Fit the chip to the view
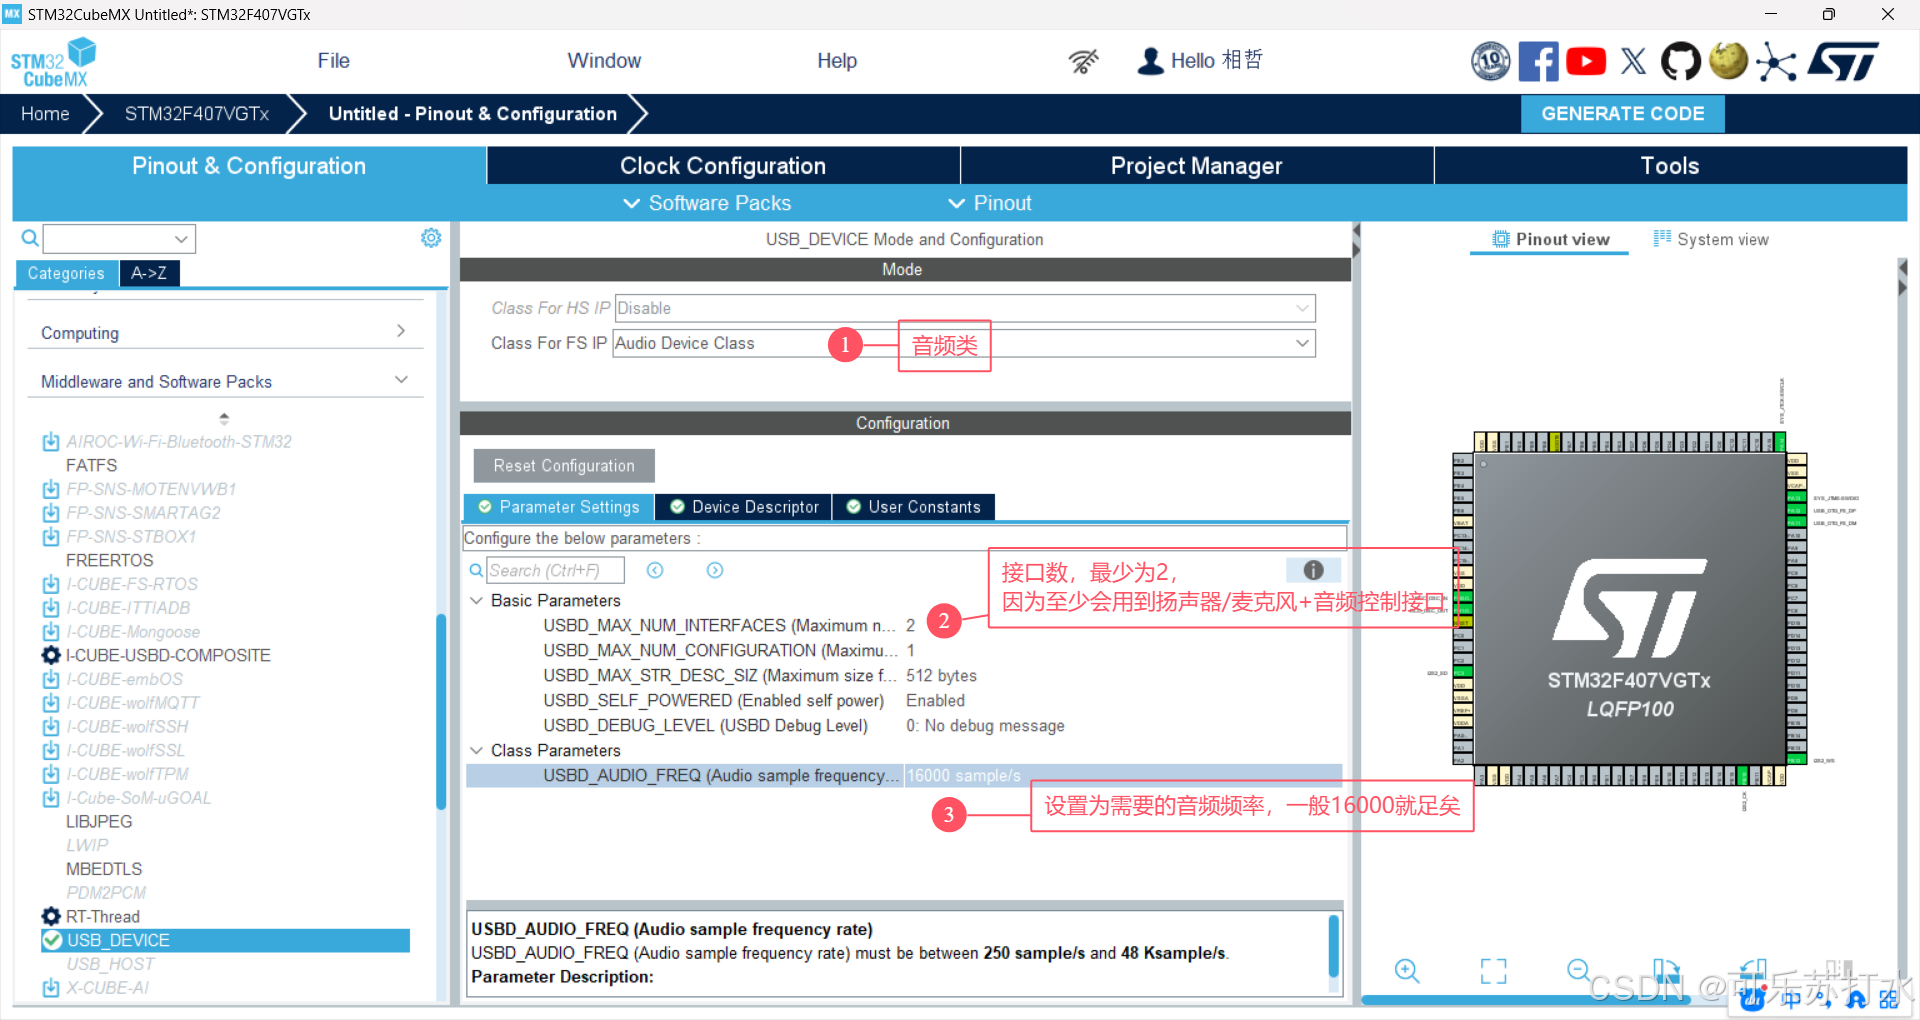 tap(1493, 970)
